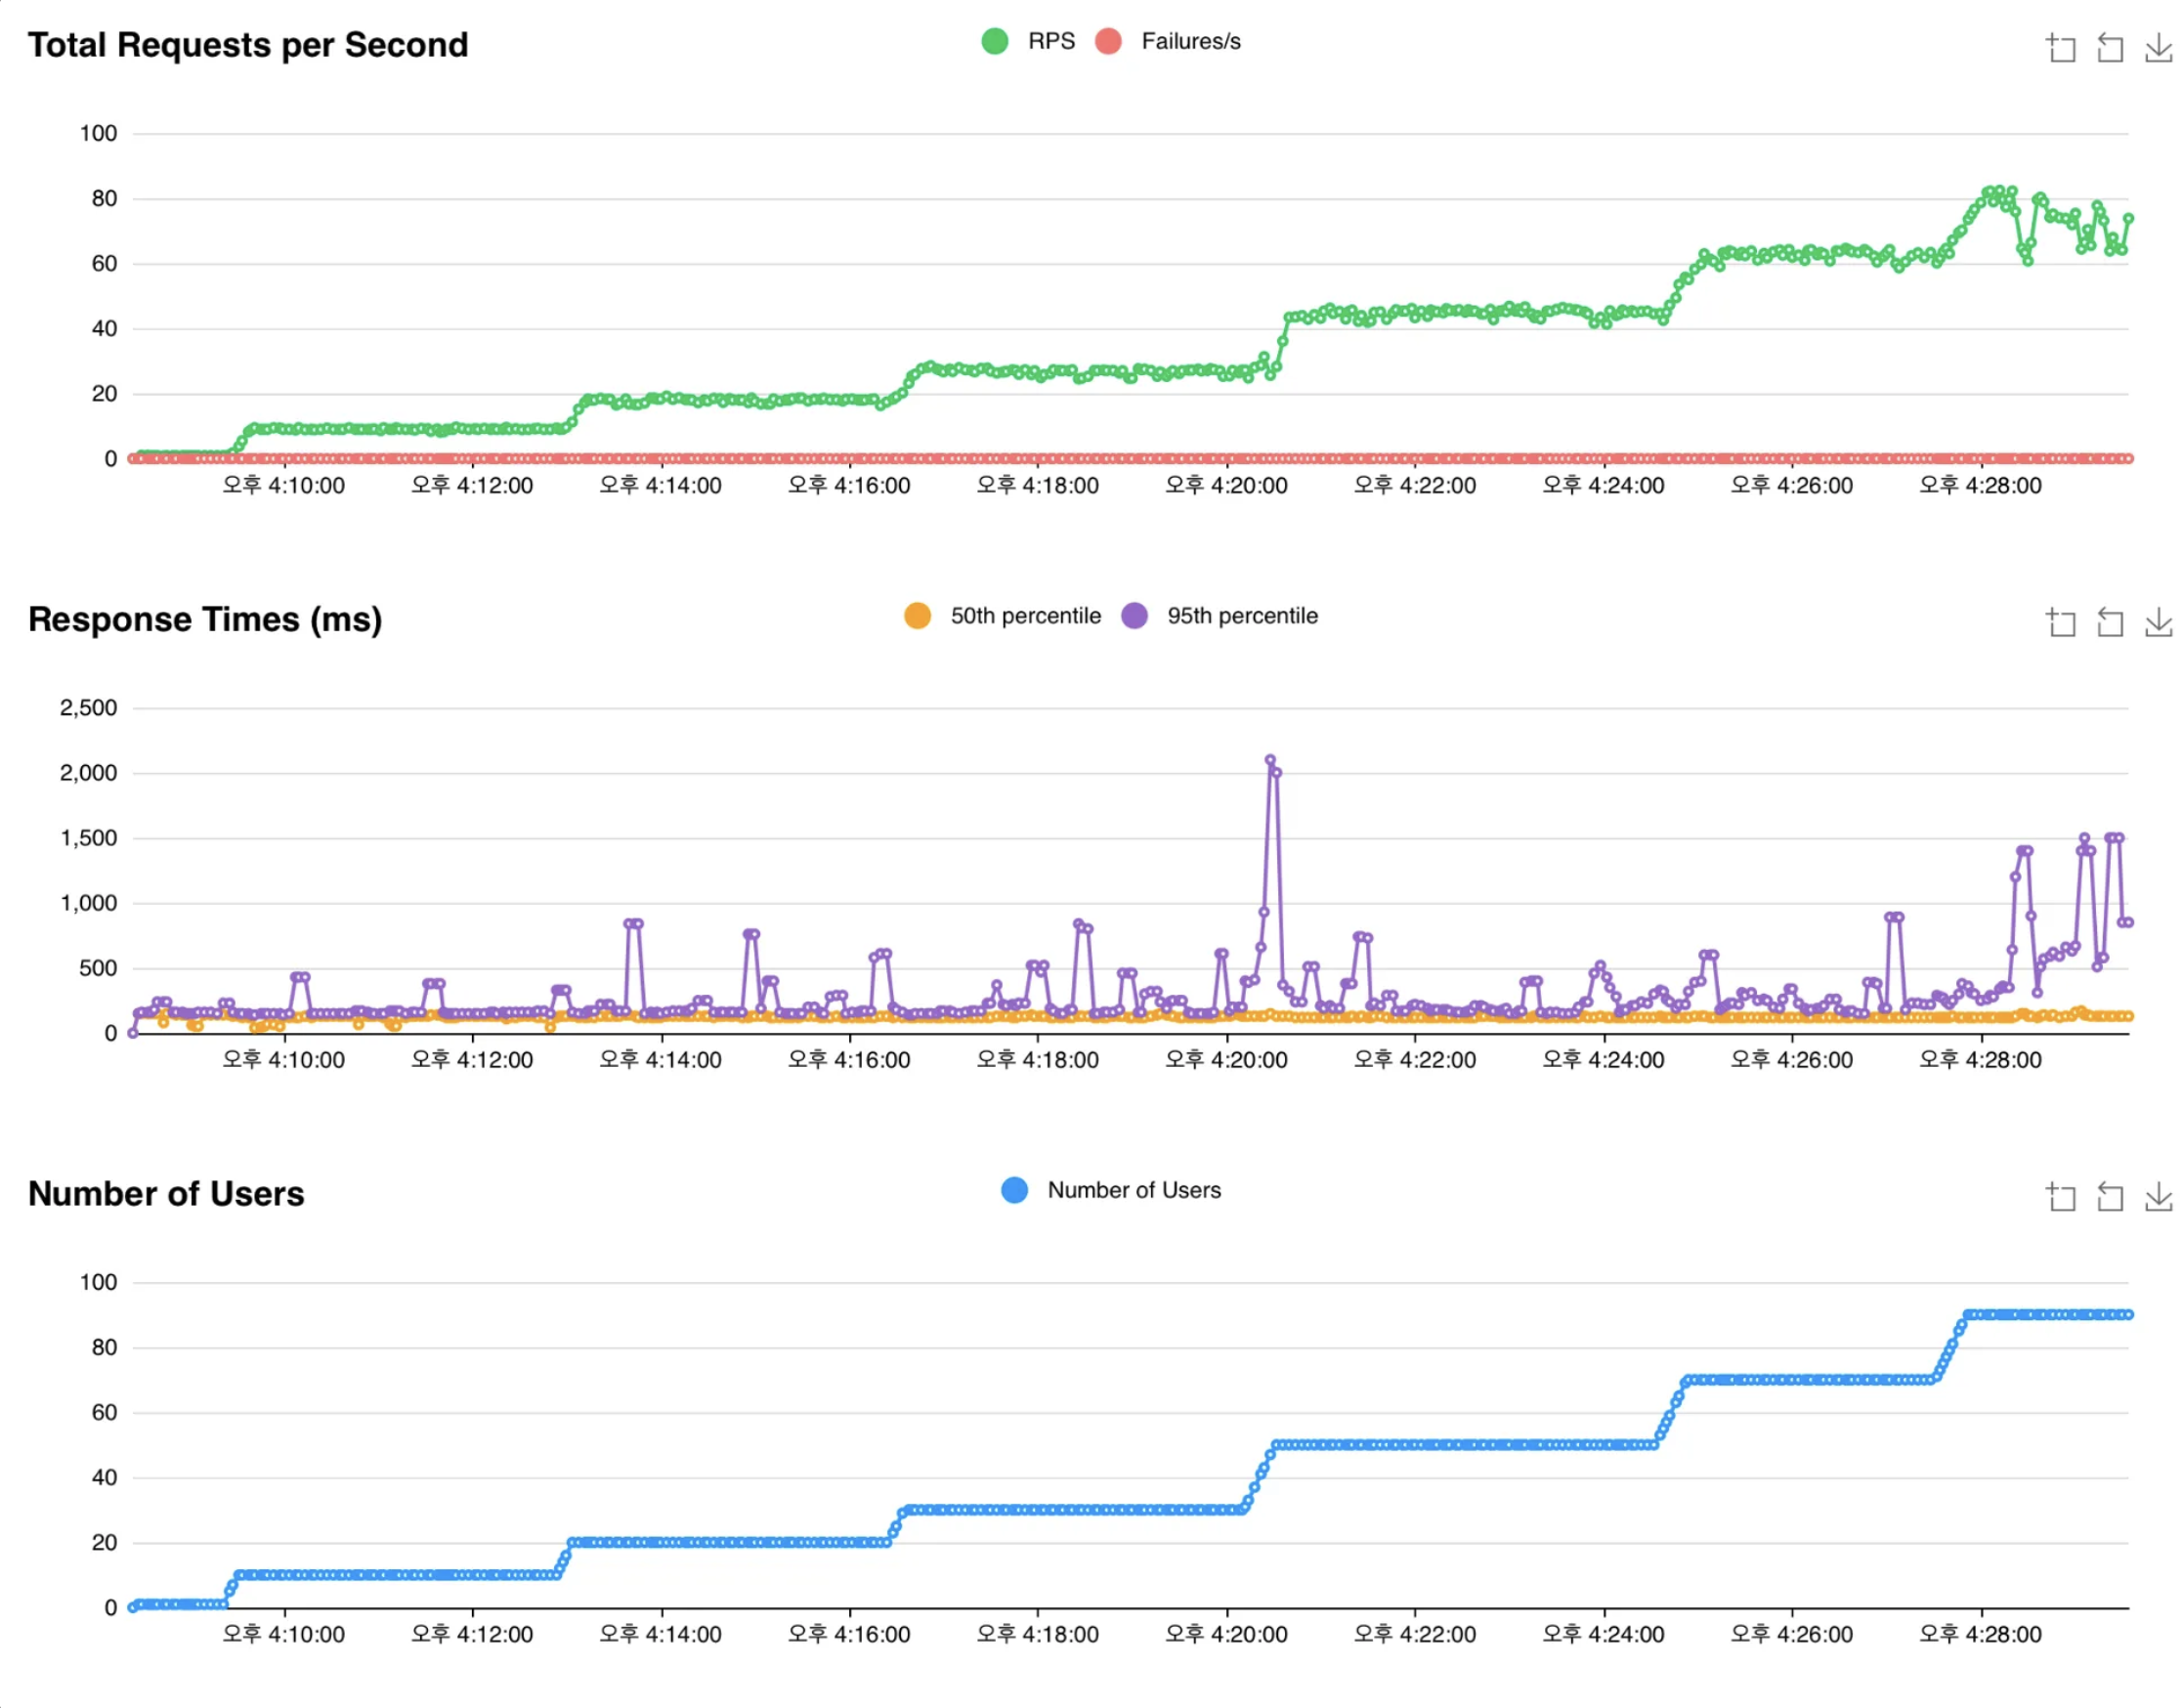Toggle Failures/s series in legend
This screenshot has height=1708, width=2183.
click(1190, 41)
